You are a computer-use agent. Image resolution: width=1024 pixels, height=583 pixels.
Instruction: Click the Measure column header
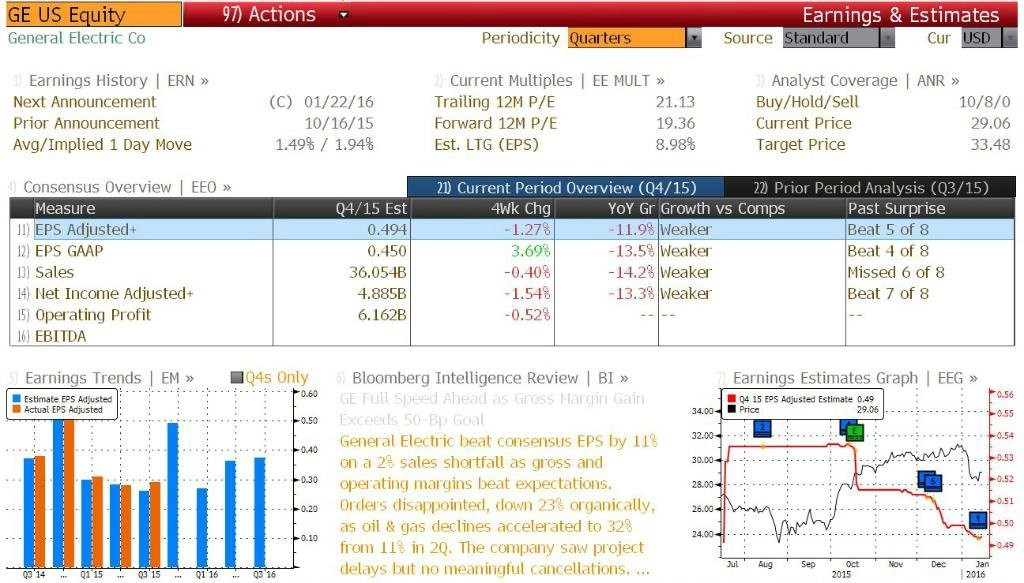point(153,208)
